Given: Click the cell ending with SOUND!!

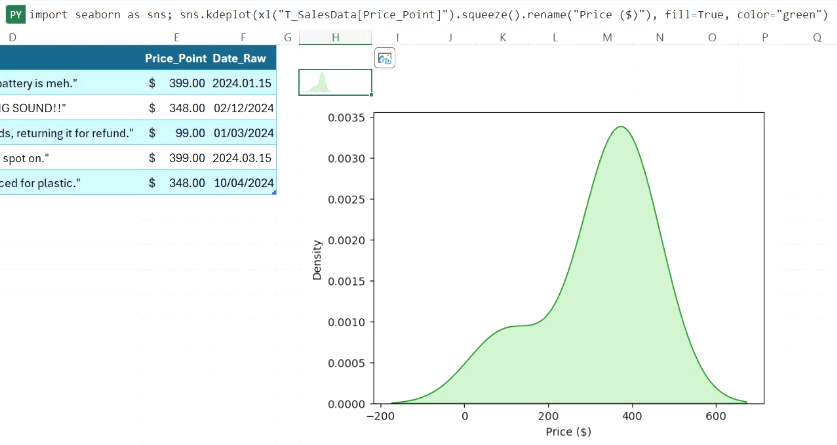Looking at the screenshot, I should click(72, 108).
